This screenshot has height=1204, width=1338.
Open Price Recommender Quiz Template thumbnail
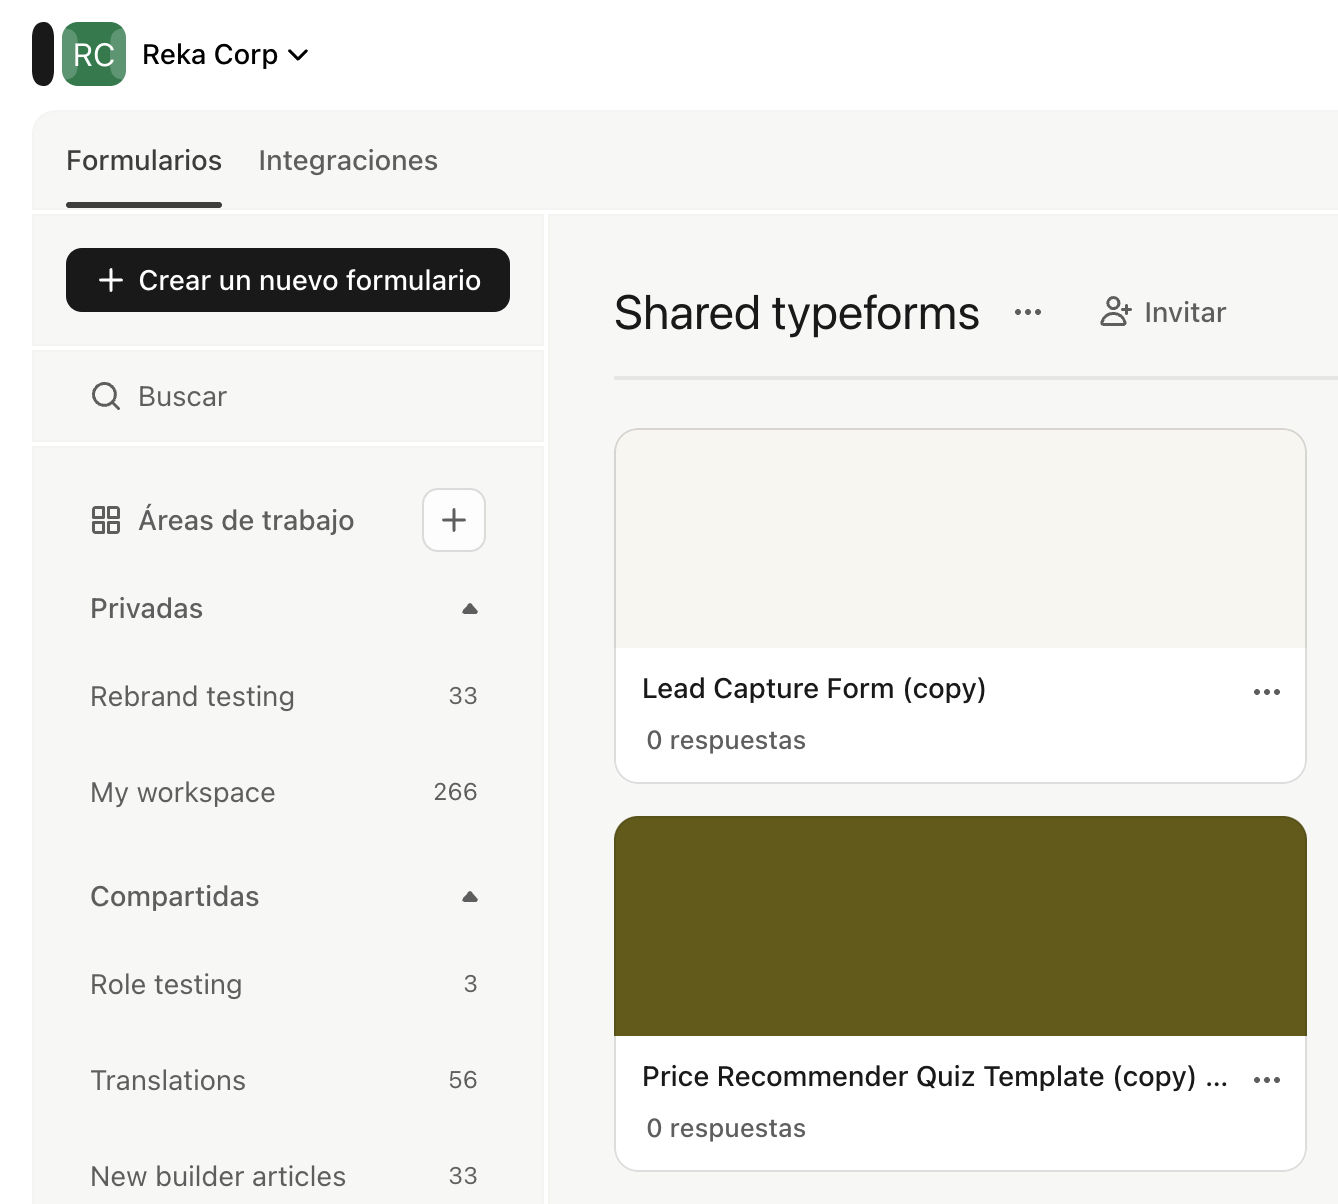[960, 926]
